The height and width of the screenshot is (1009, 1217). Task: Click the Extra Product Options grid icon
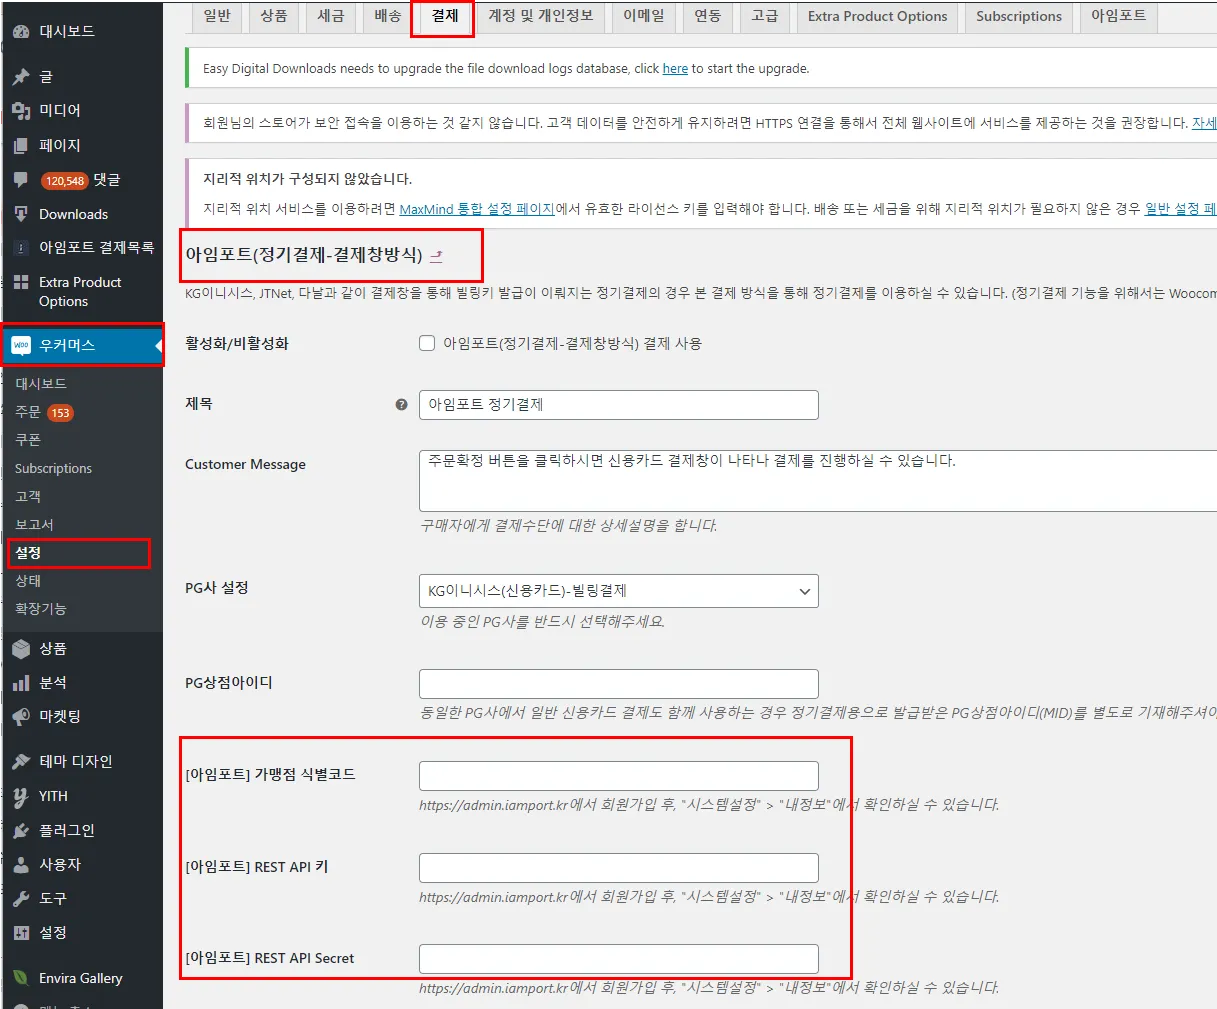click(21, 283)
